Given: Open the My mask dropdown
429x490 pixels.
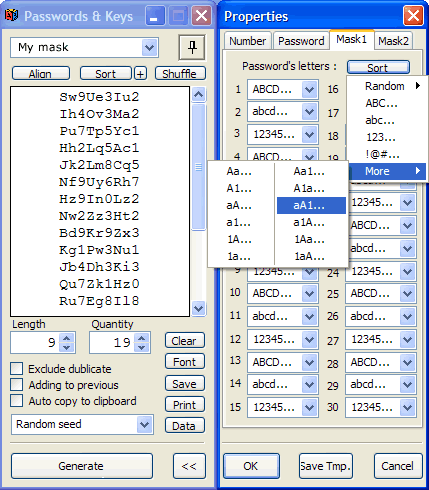Looking at the screenshot, I should [x=149, y=48].
